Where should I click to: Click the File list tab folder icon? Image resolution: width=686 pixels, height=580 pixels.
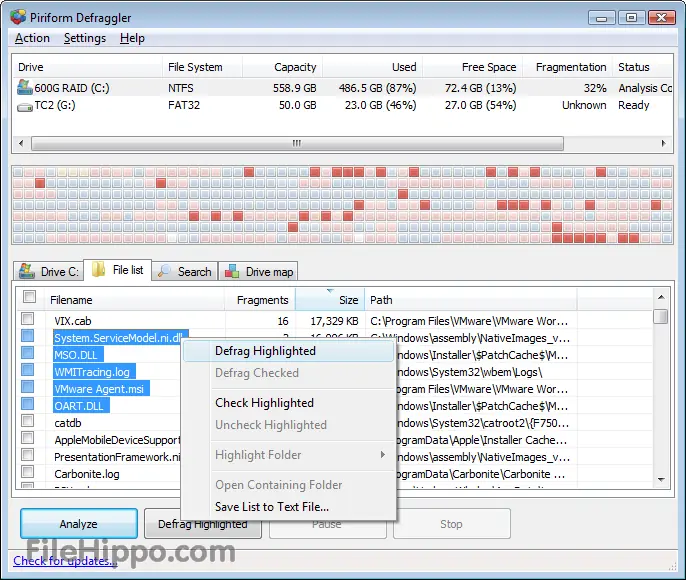[x=98, y=270]
